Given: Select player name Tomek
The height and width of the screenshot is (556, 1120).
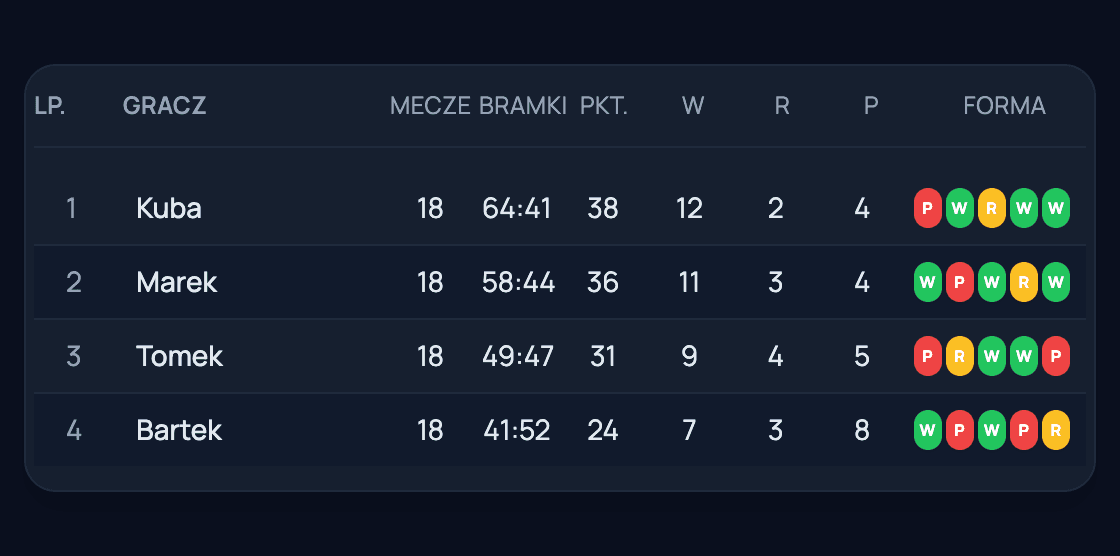Looking at the screenshot, I should pos(179,357).
